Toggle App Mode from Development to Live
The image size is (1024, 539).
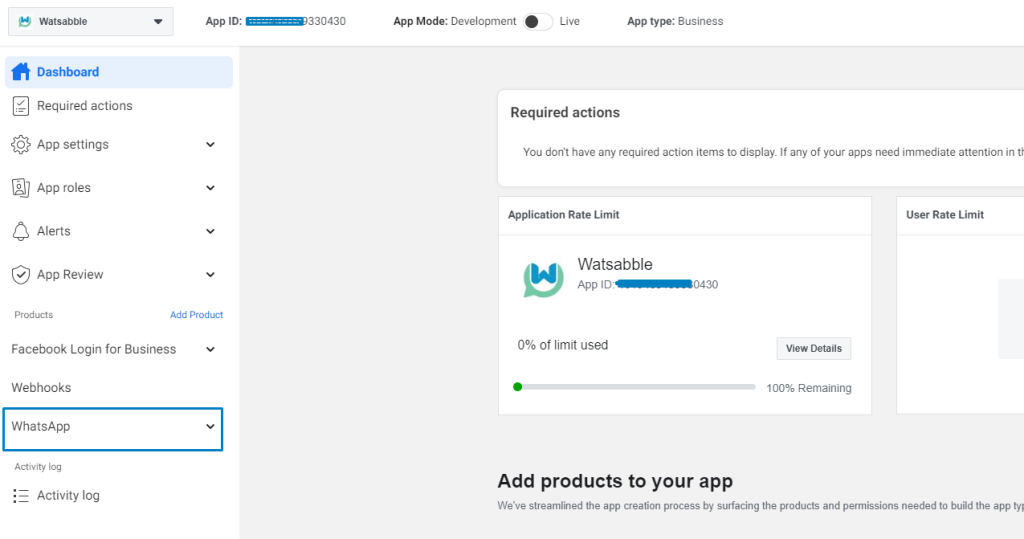537,22
